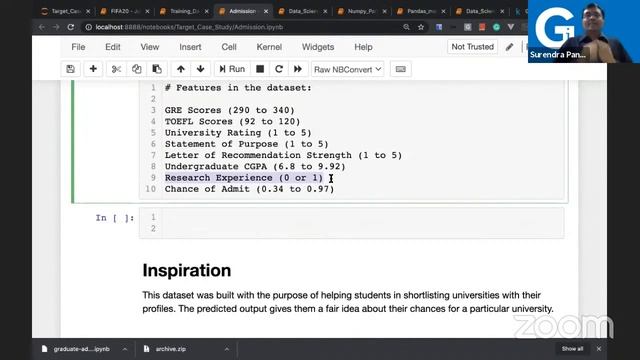Go back in browser history
Image resolution: width=640 pixels, height=360 pixels.
click(x=41, y=27)
